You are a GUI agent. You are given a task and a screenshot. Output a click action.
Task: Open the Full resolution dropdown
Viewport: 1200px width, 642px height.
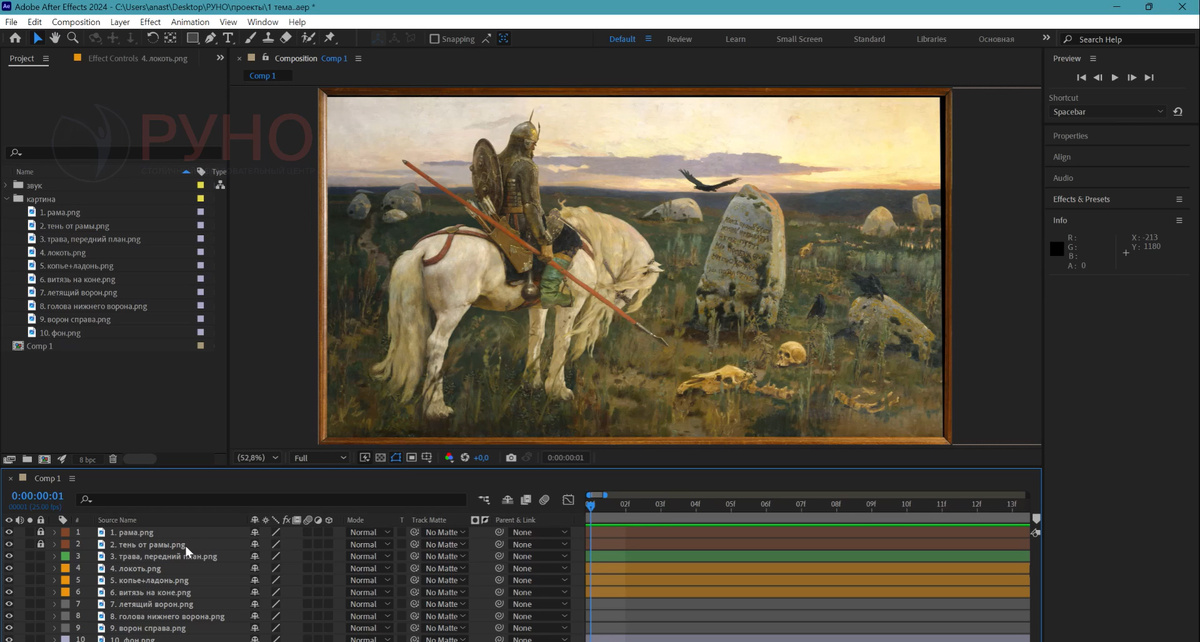click(319, 458)
